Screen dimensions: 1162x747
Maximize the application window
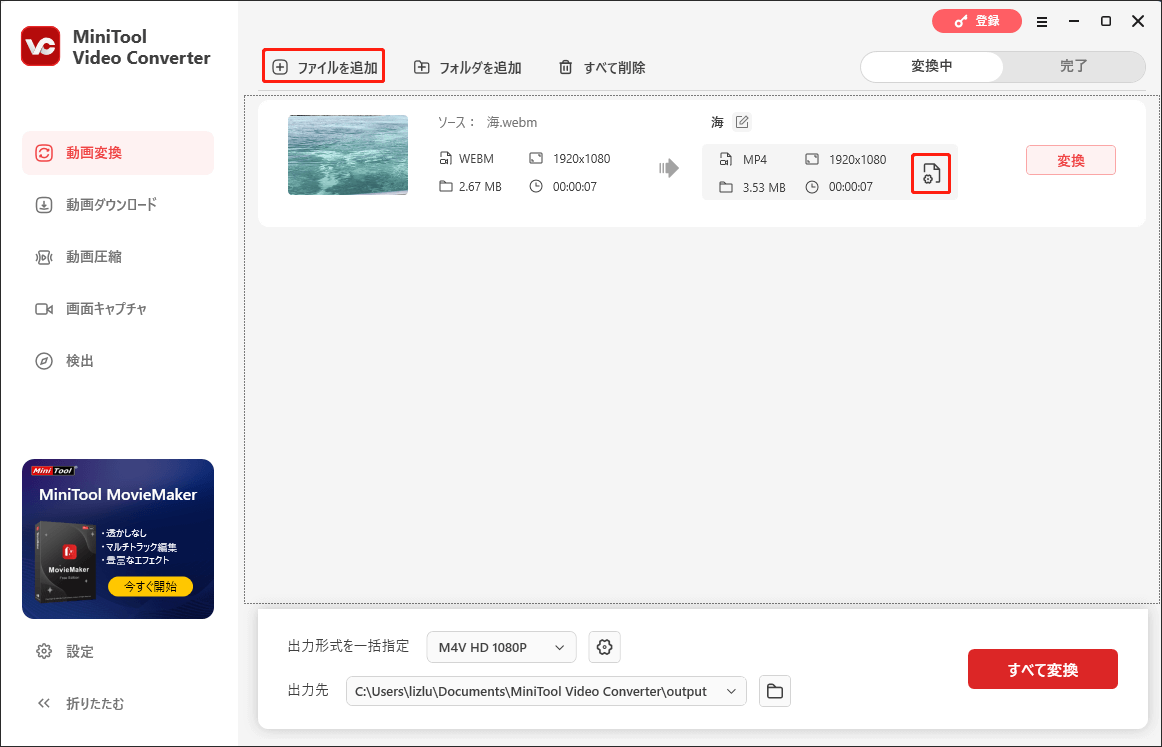[x=1106, y=21]
